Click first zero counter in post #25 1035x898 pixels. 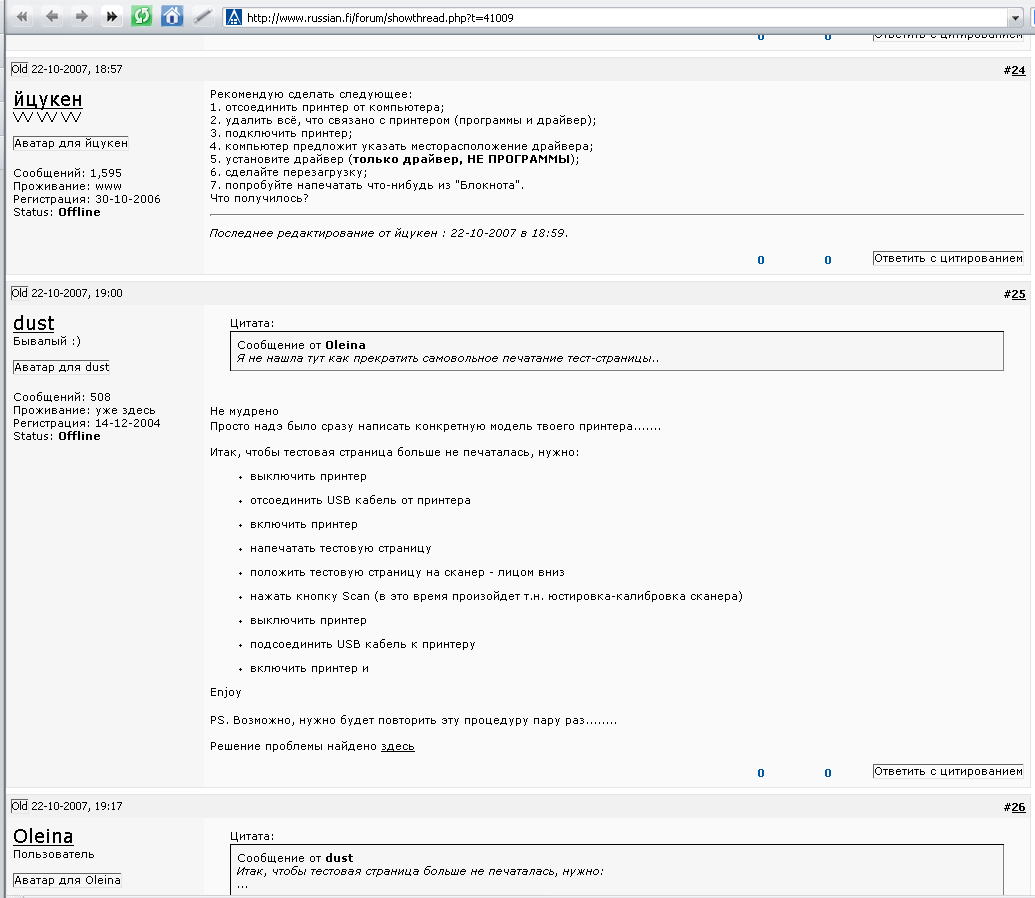pos(761,773)
